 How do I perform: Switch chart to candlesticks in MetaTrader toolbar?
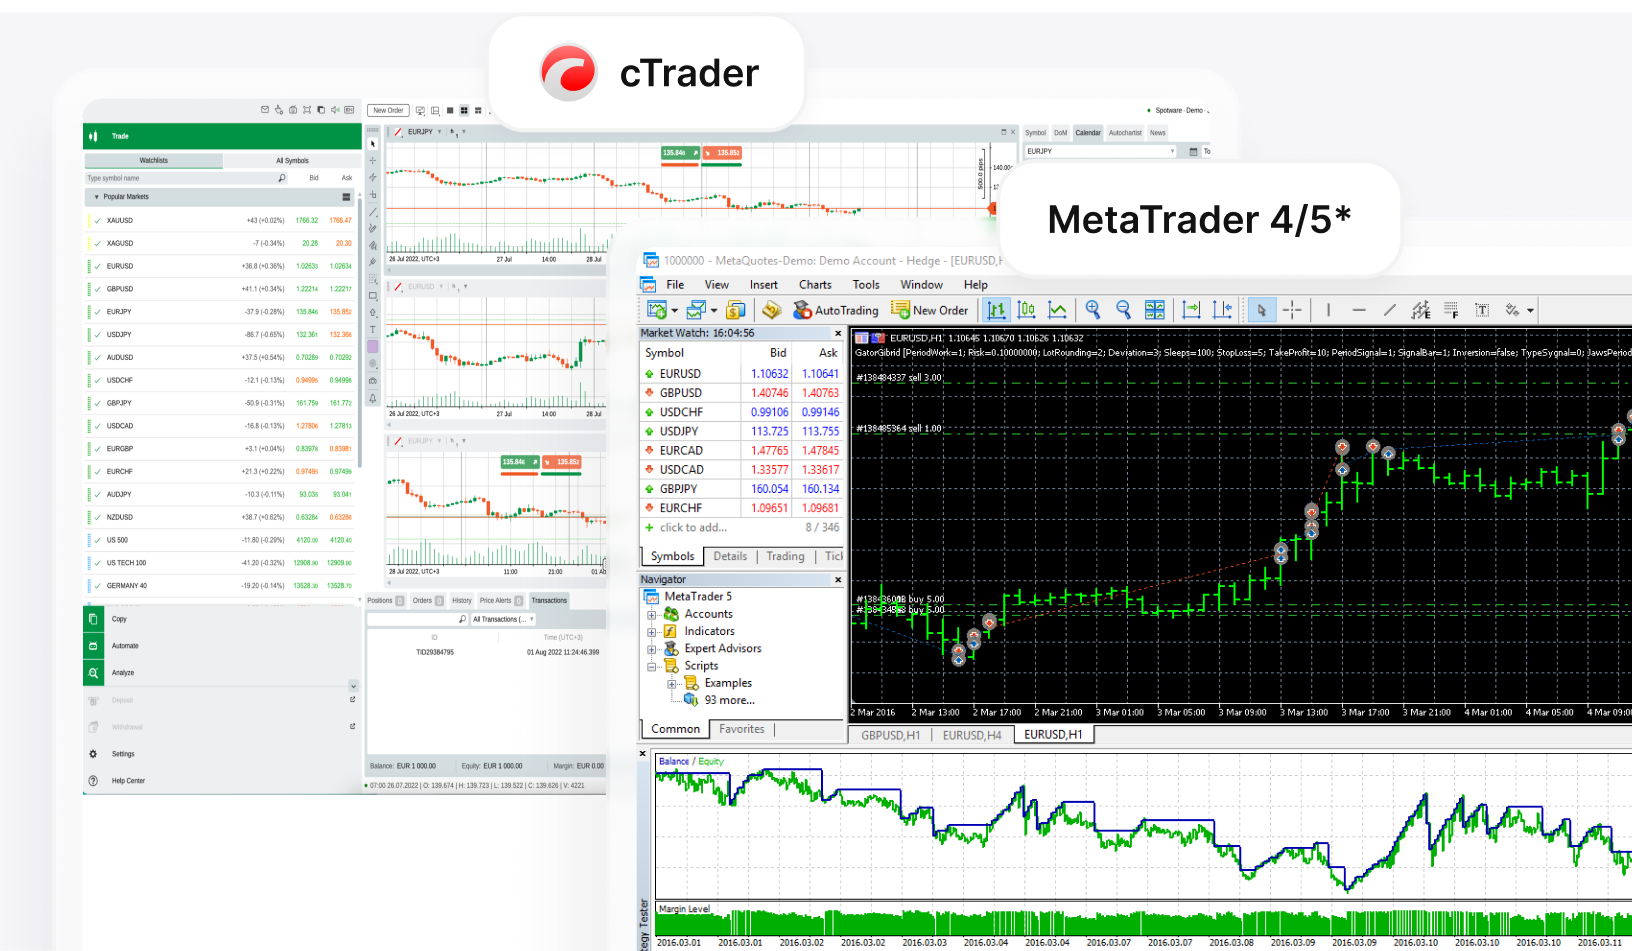1026,310
